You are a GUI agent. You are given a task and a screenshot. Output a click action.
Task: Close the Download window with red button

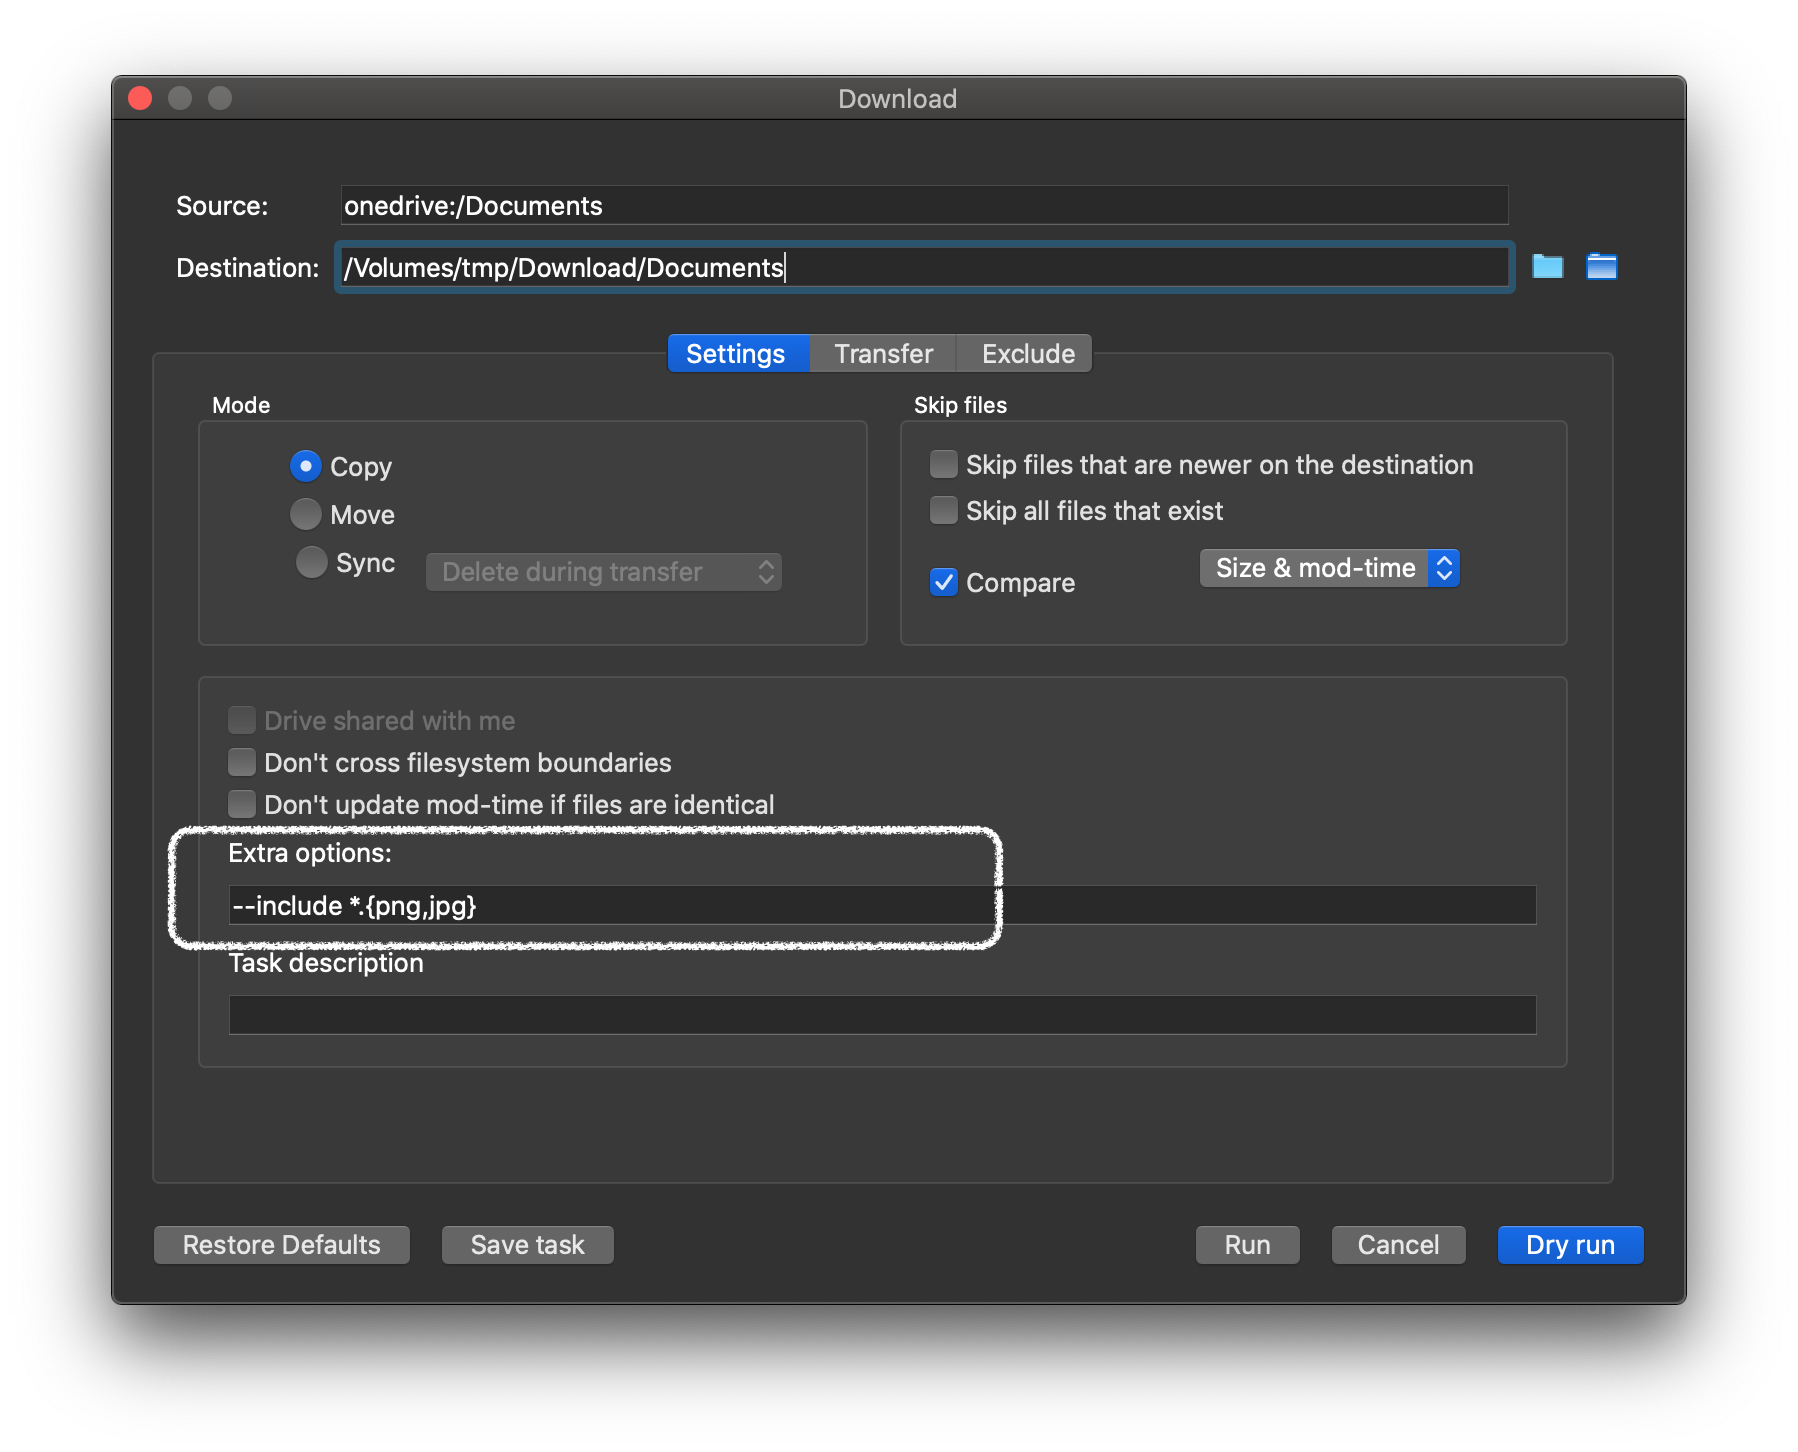(x=140, y=98)
